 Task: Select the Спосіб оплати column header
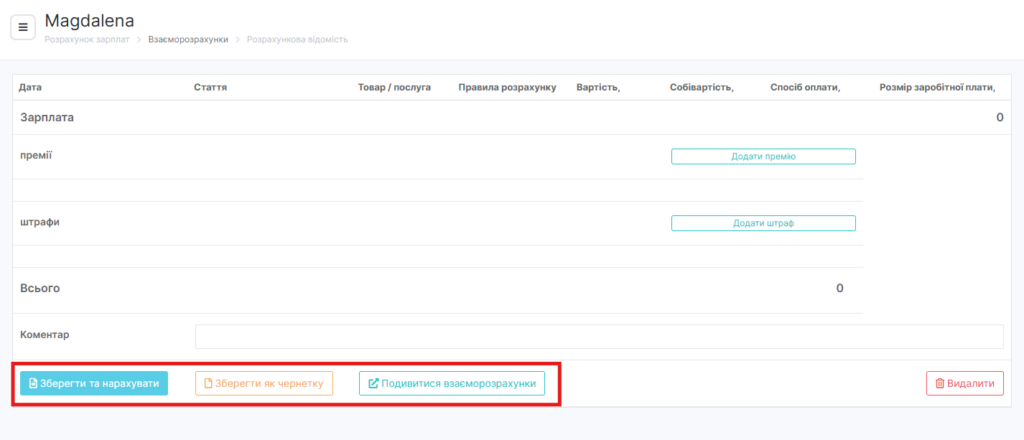pos(804,88)
